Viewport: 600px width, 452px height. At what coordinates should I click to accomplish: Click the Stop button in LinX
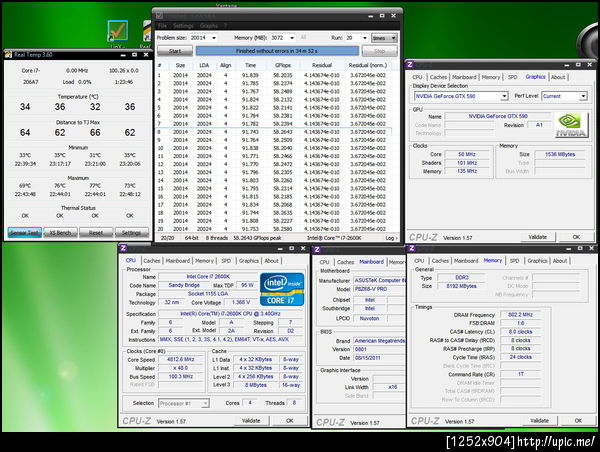379,51
